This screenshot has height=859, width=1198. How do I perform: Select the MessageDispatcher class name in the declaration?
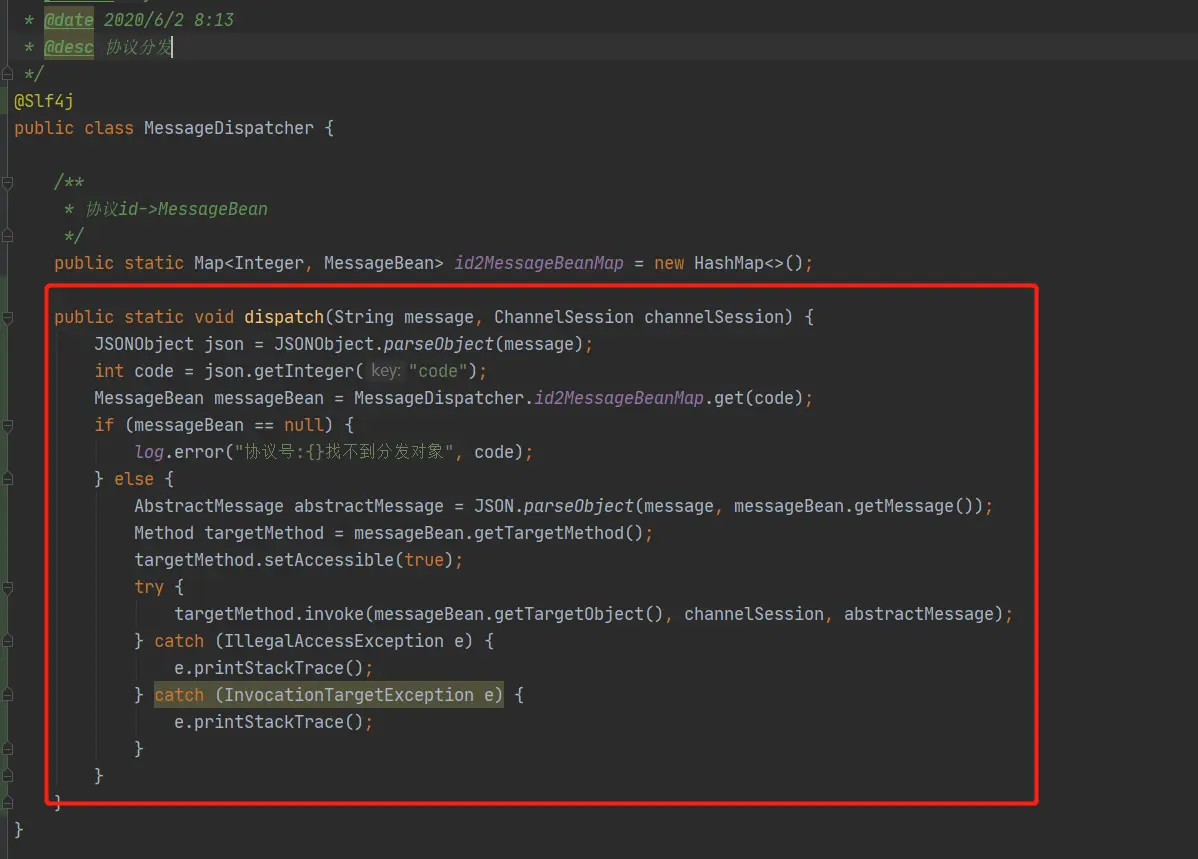tap(228, 128)
